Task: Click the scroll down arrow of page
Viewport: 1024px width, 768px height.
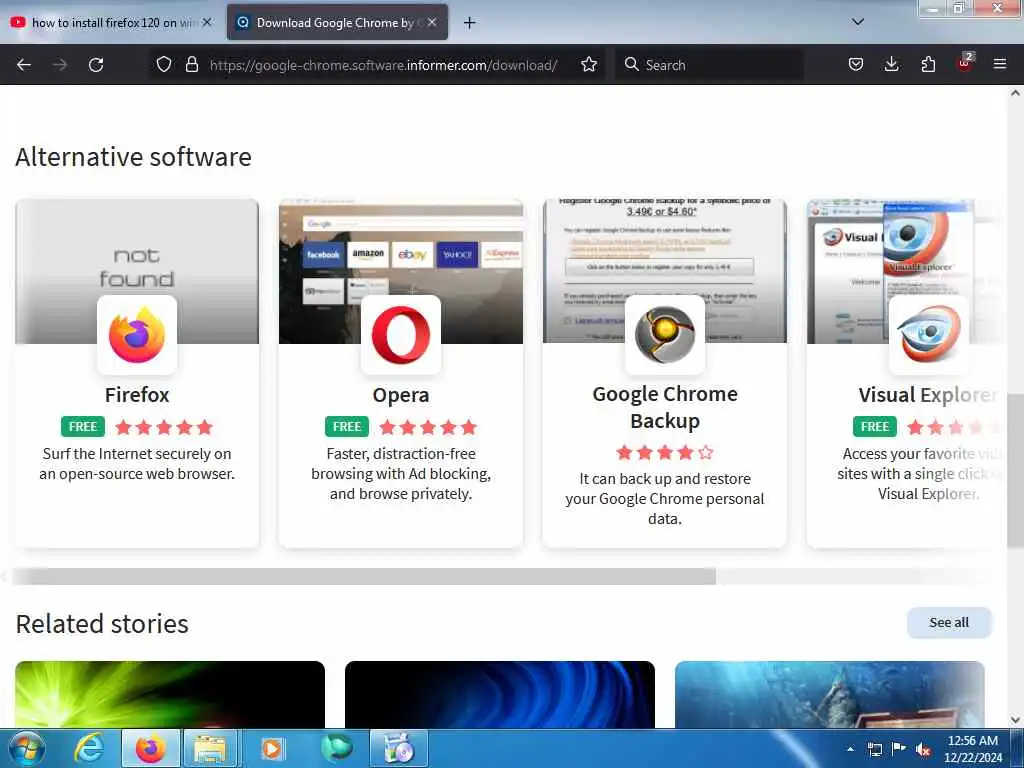Action: [1015, 720]
